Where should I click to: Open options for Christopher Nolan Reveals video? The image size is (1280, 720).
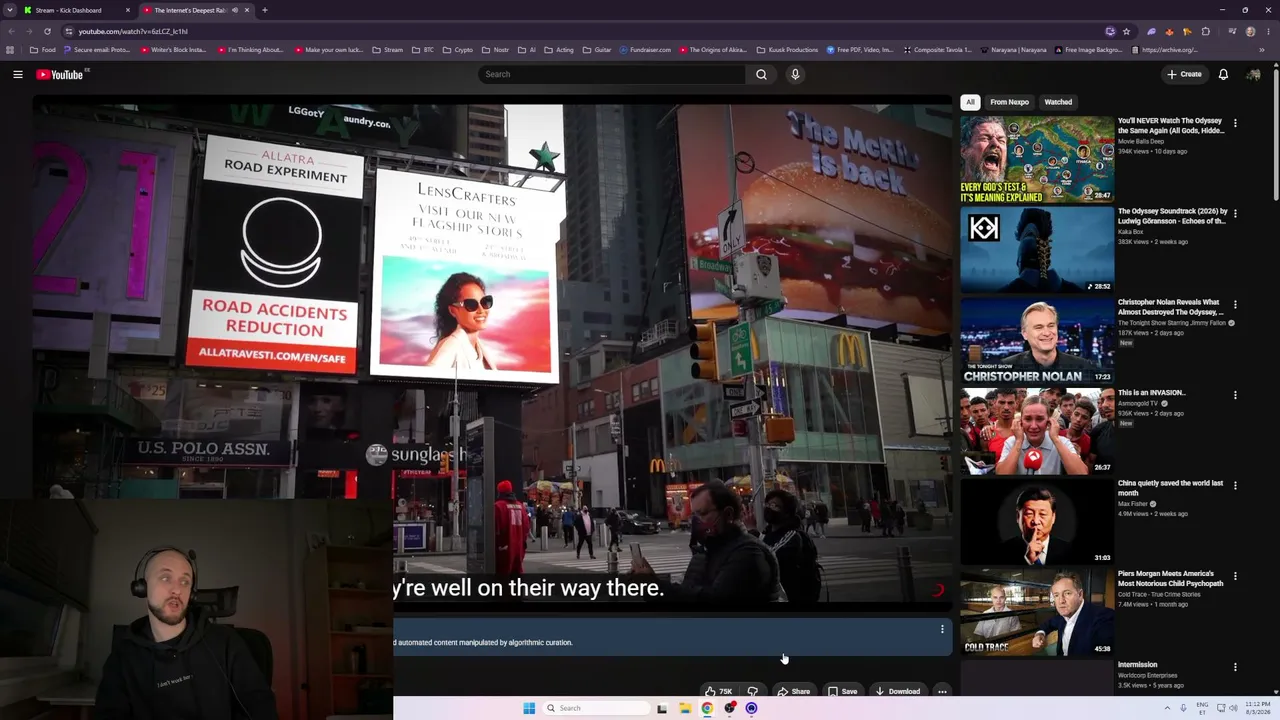click(x=1235, y=304)
